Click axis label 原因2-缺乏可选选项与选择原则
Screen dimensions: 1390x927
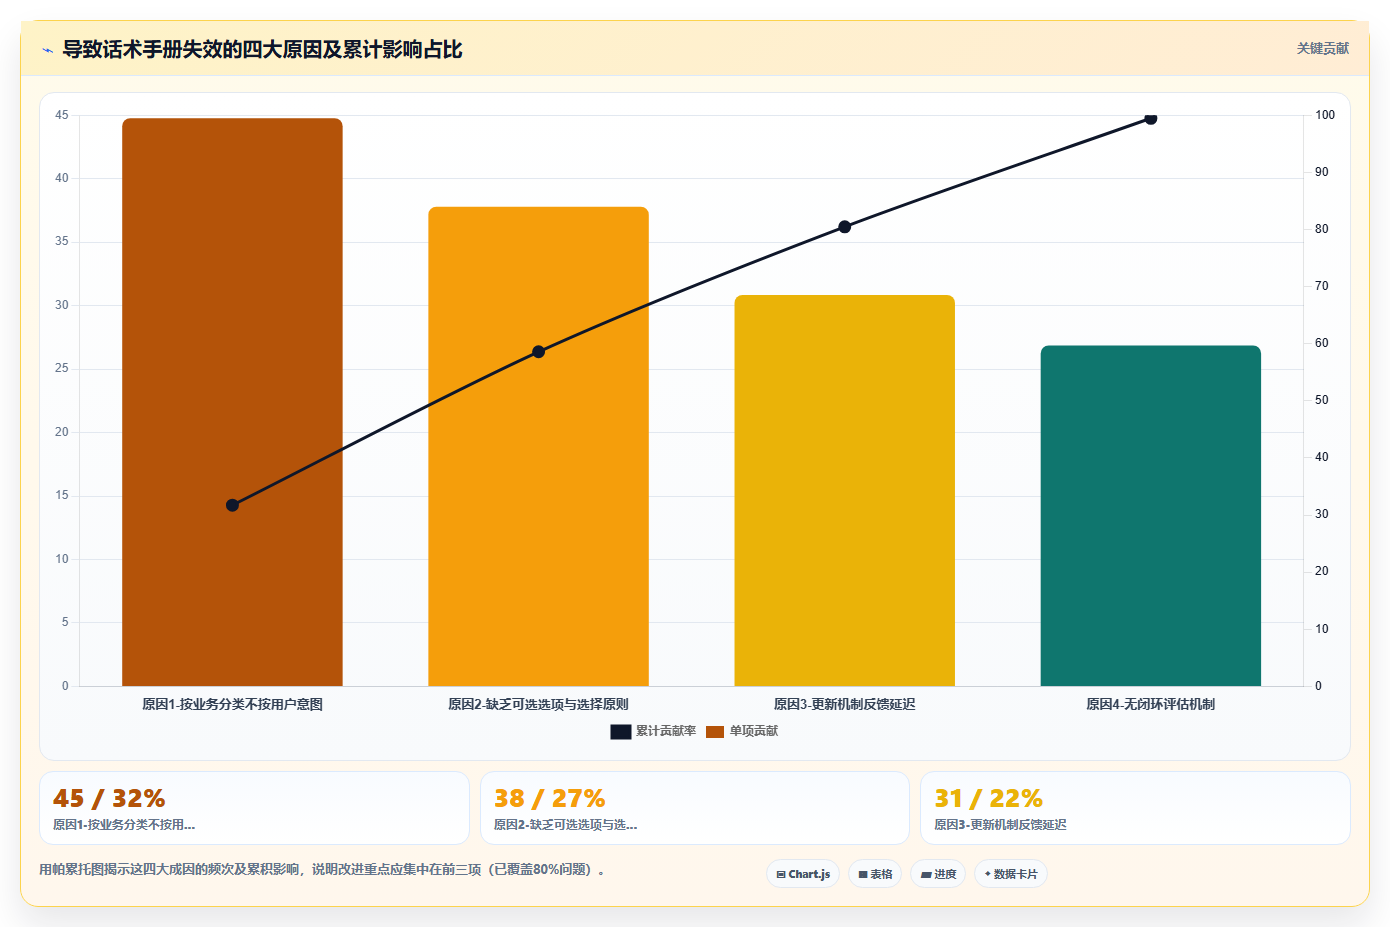(538, 704)
